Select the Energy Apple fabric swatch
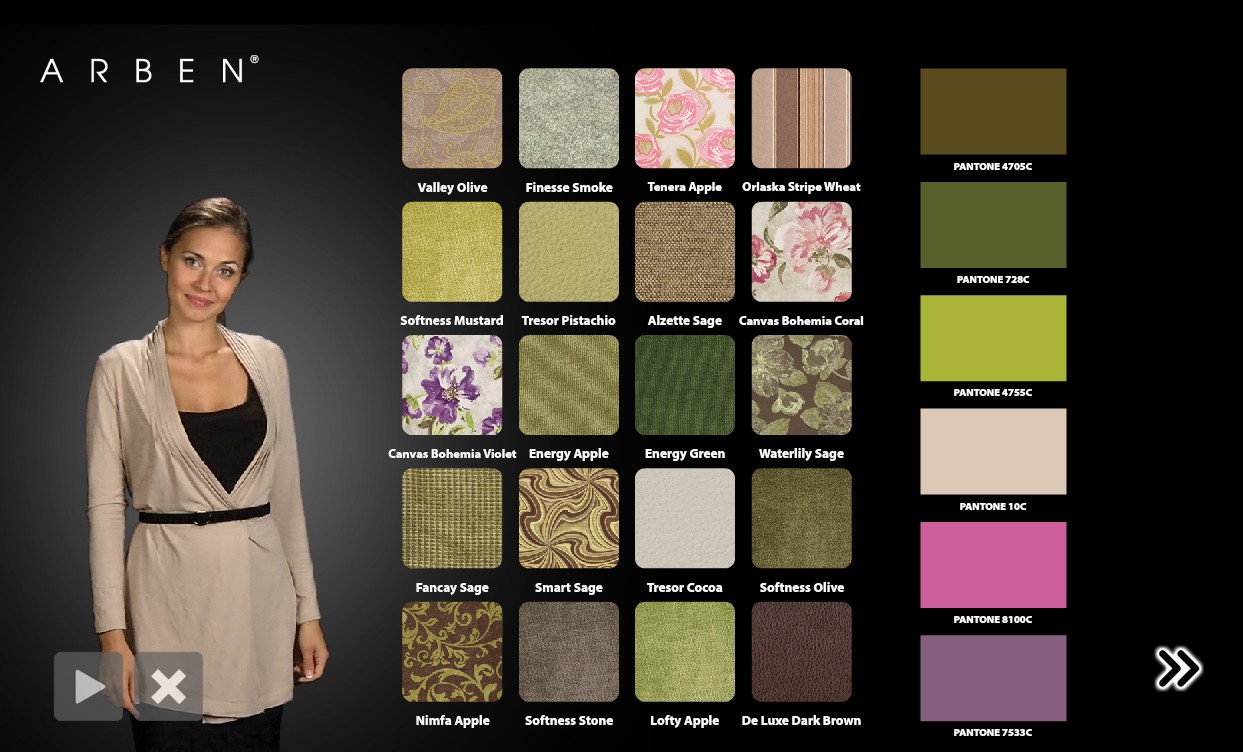Screen dimensions: 1243x752 [x=569, y=385]
